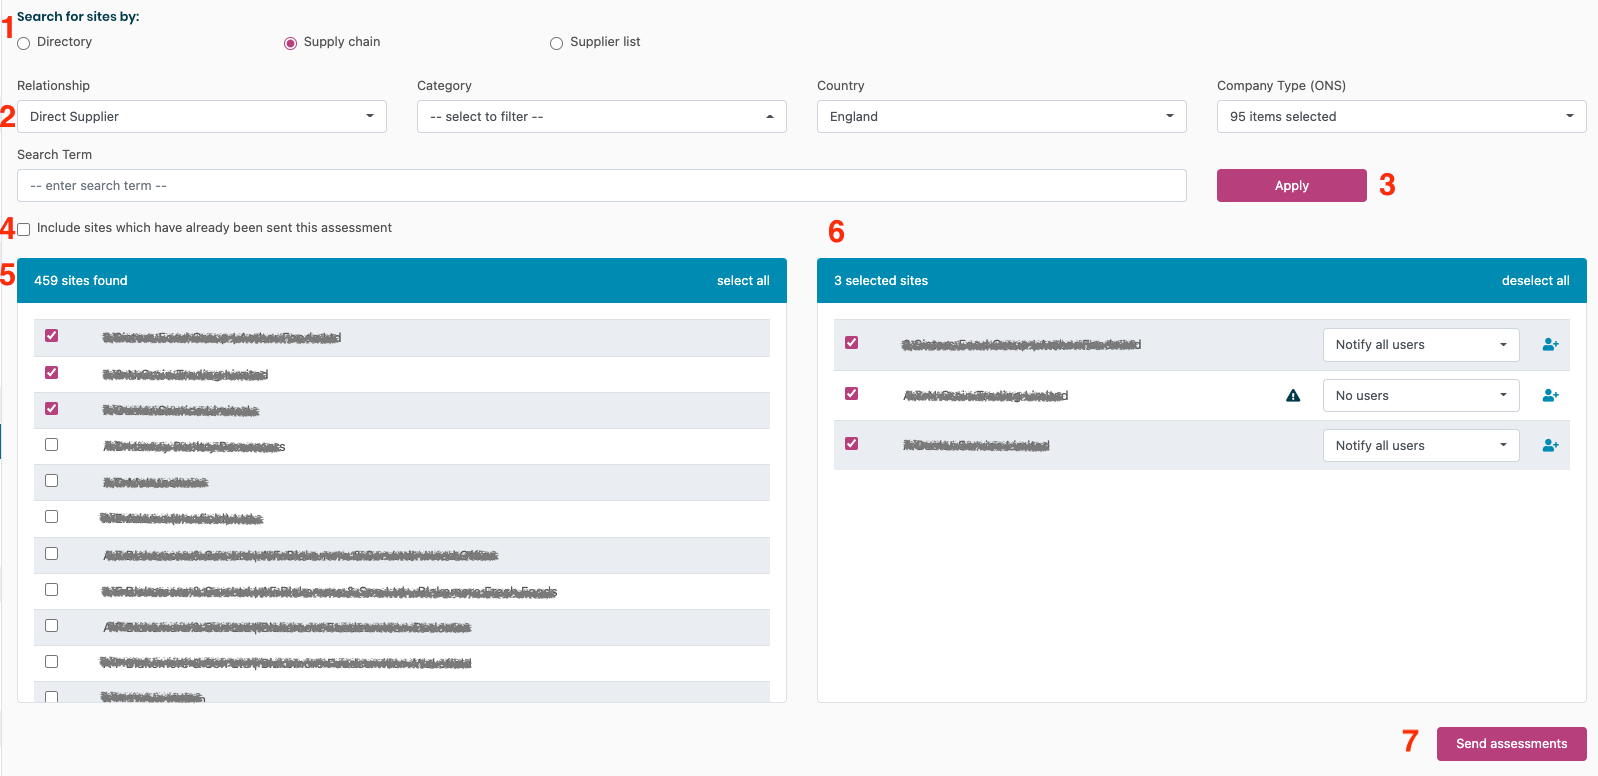
Task: Click into the Search Term field
Action: (x=601, y=186)
